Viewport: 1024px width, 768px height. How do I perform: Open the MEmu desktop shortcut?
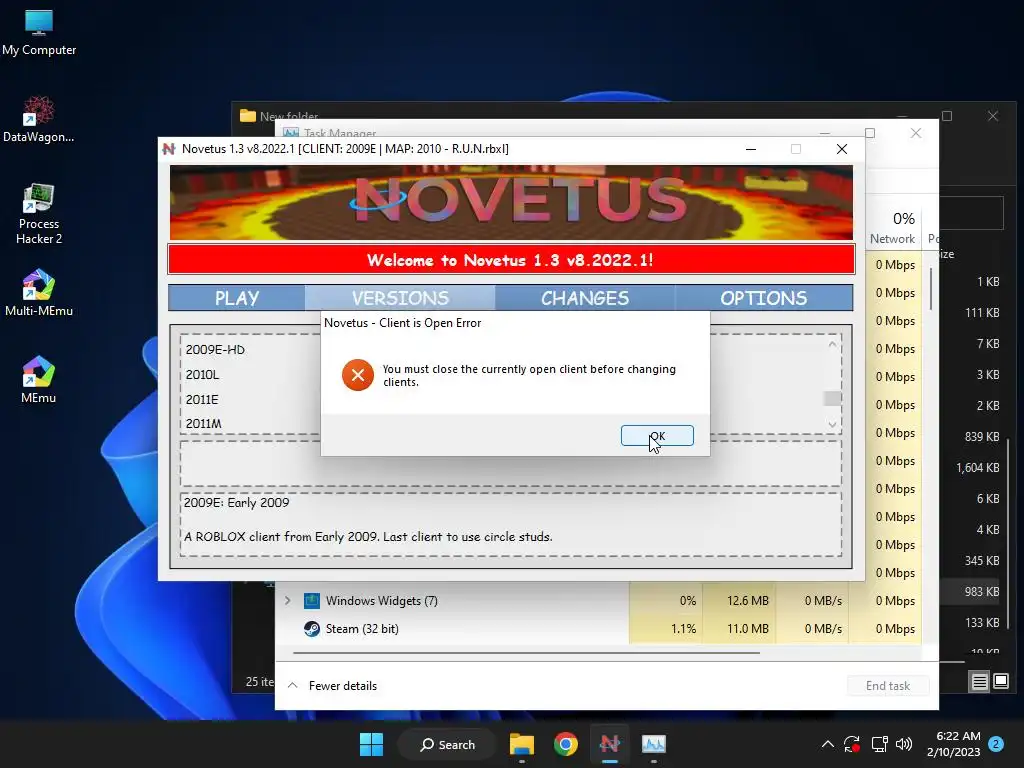pos(39,379)
